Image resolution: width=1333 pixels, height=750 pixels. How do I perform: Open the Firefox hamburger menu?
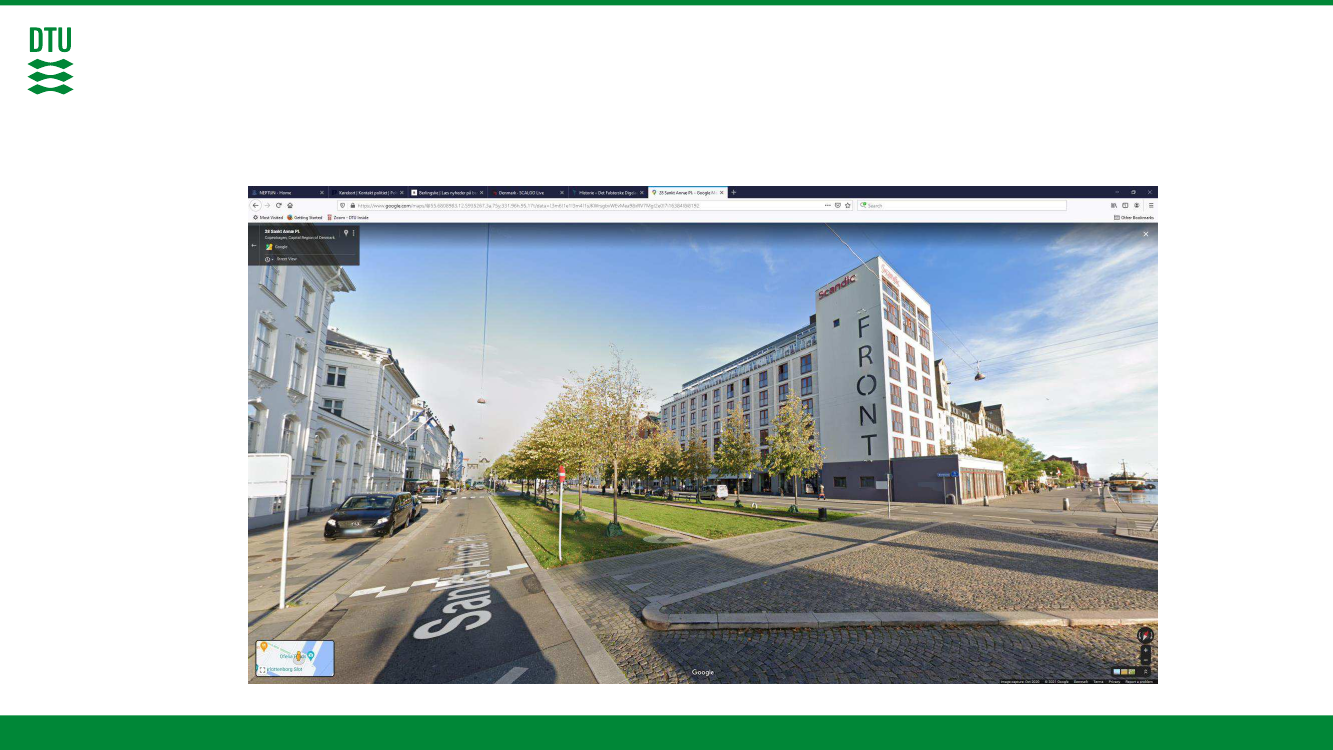(1151, 205)
